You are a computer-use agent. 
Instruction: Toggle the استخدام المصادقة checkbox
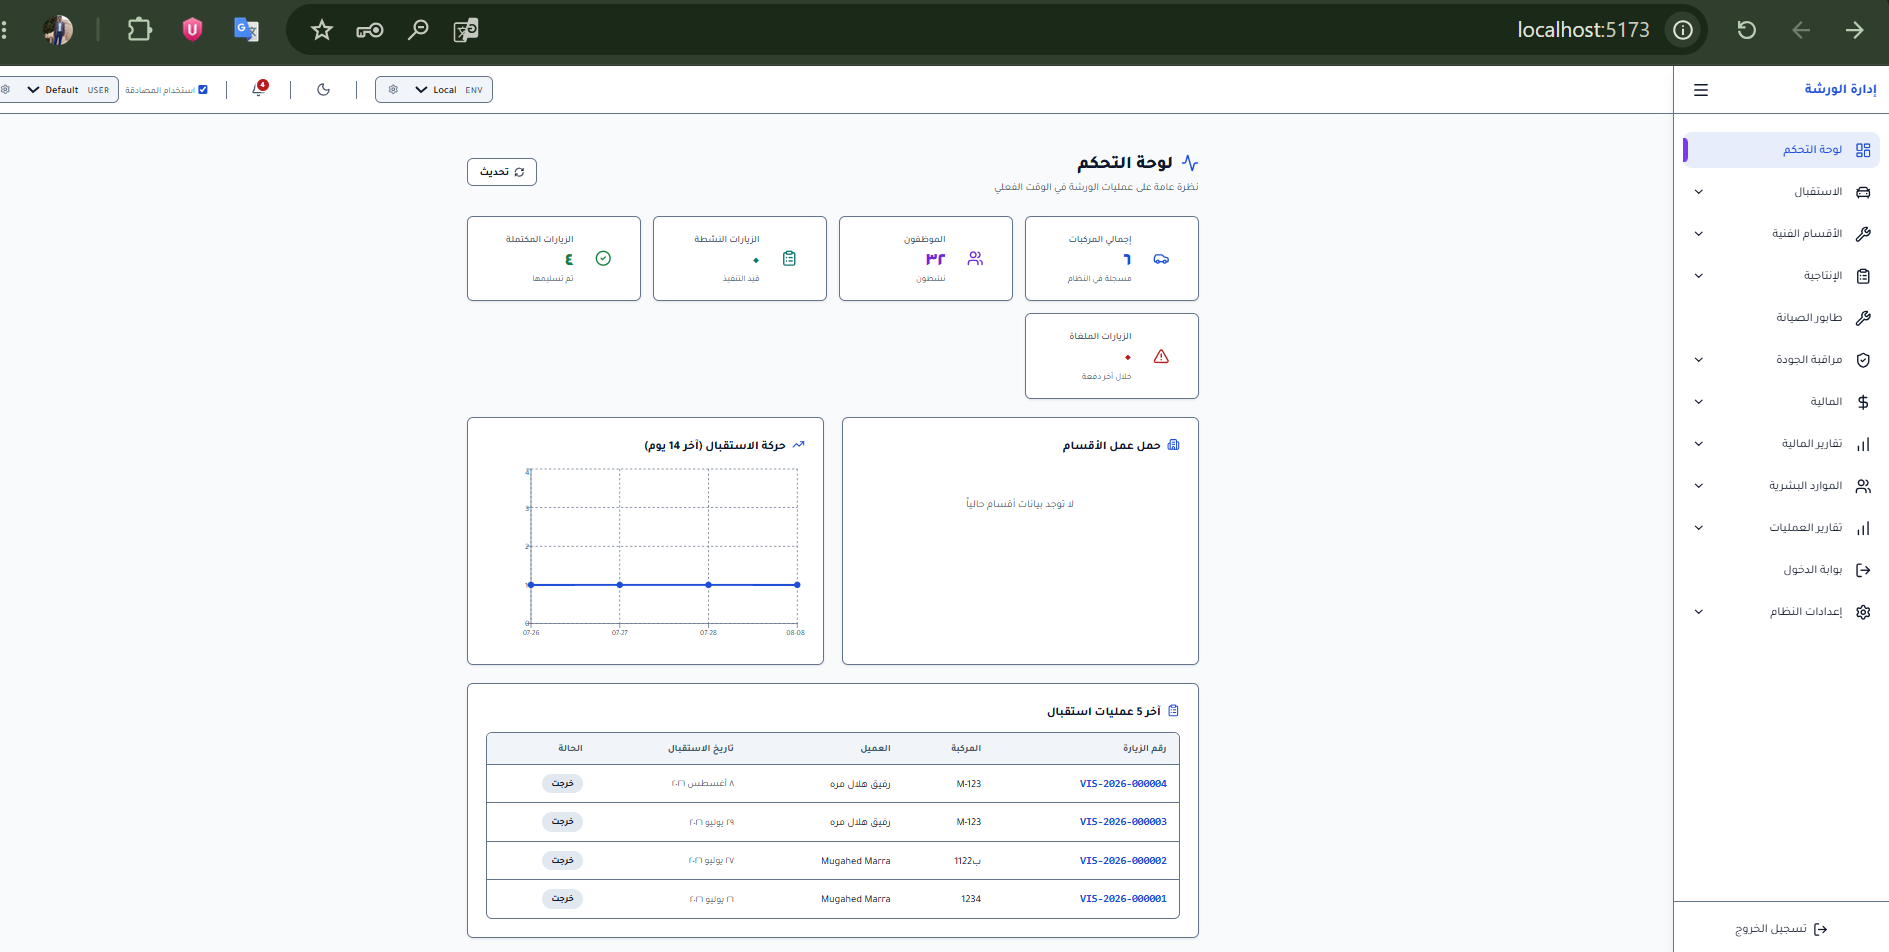click(203, 90)
